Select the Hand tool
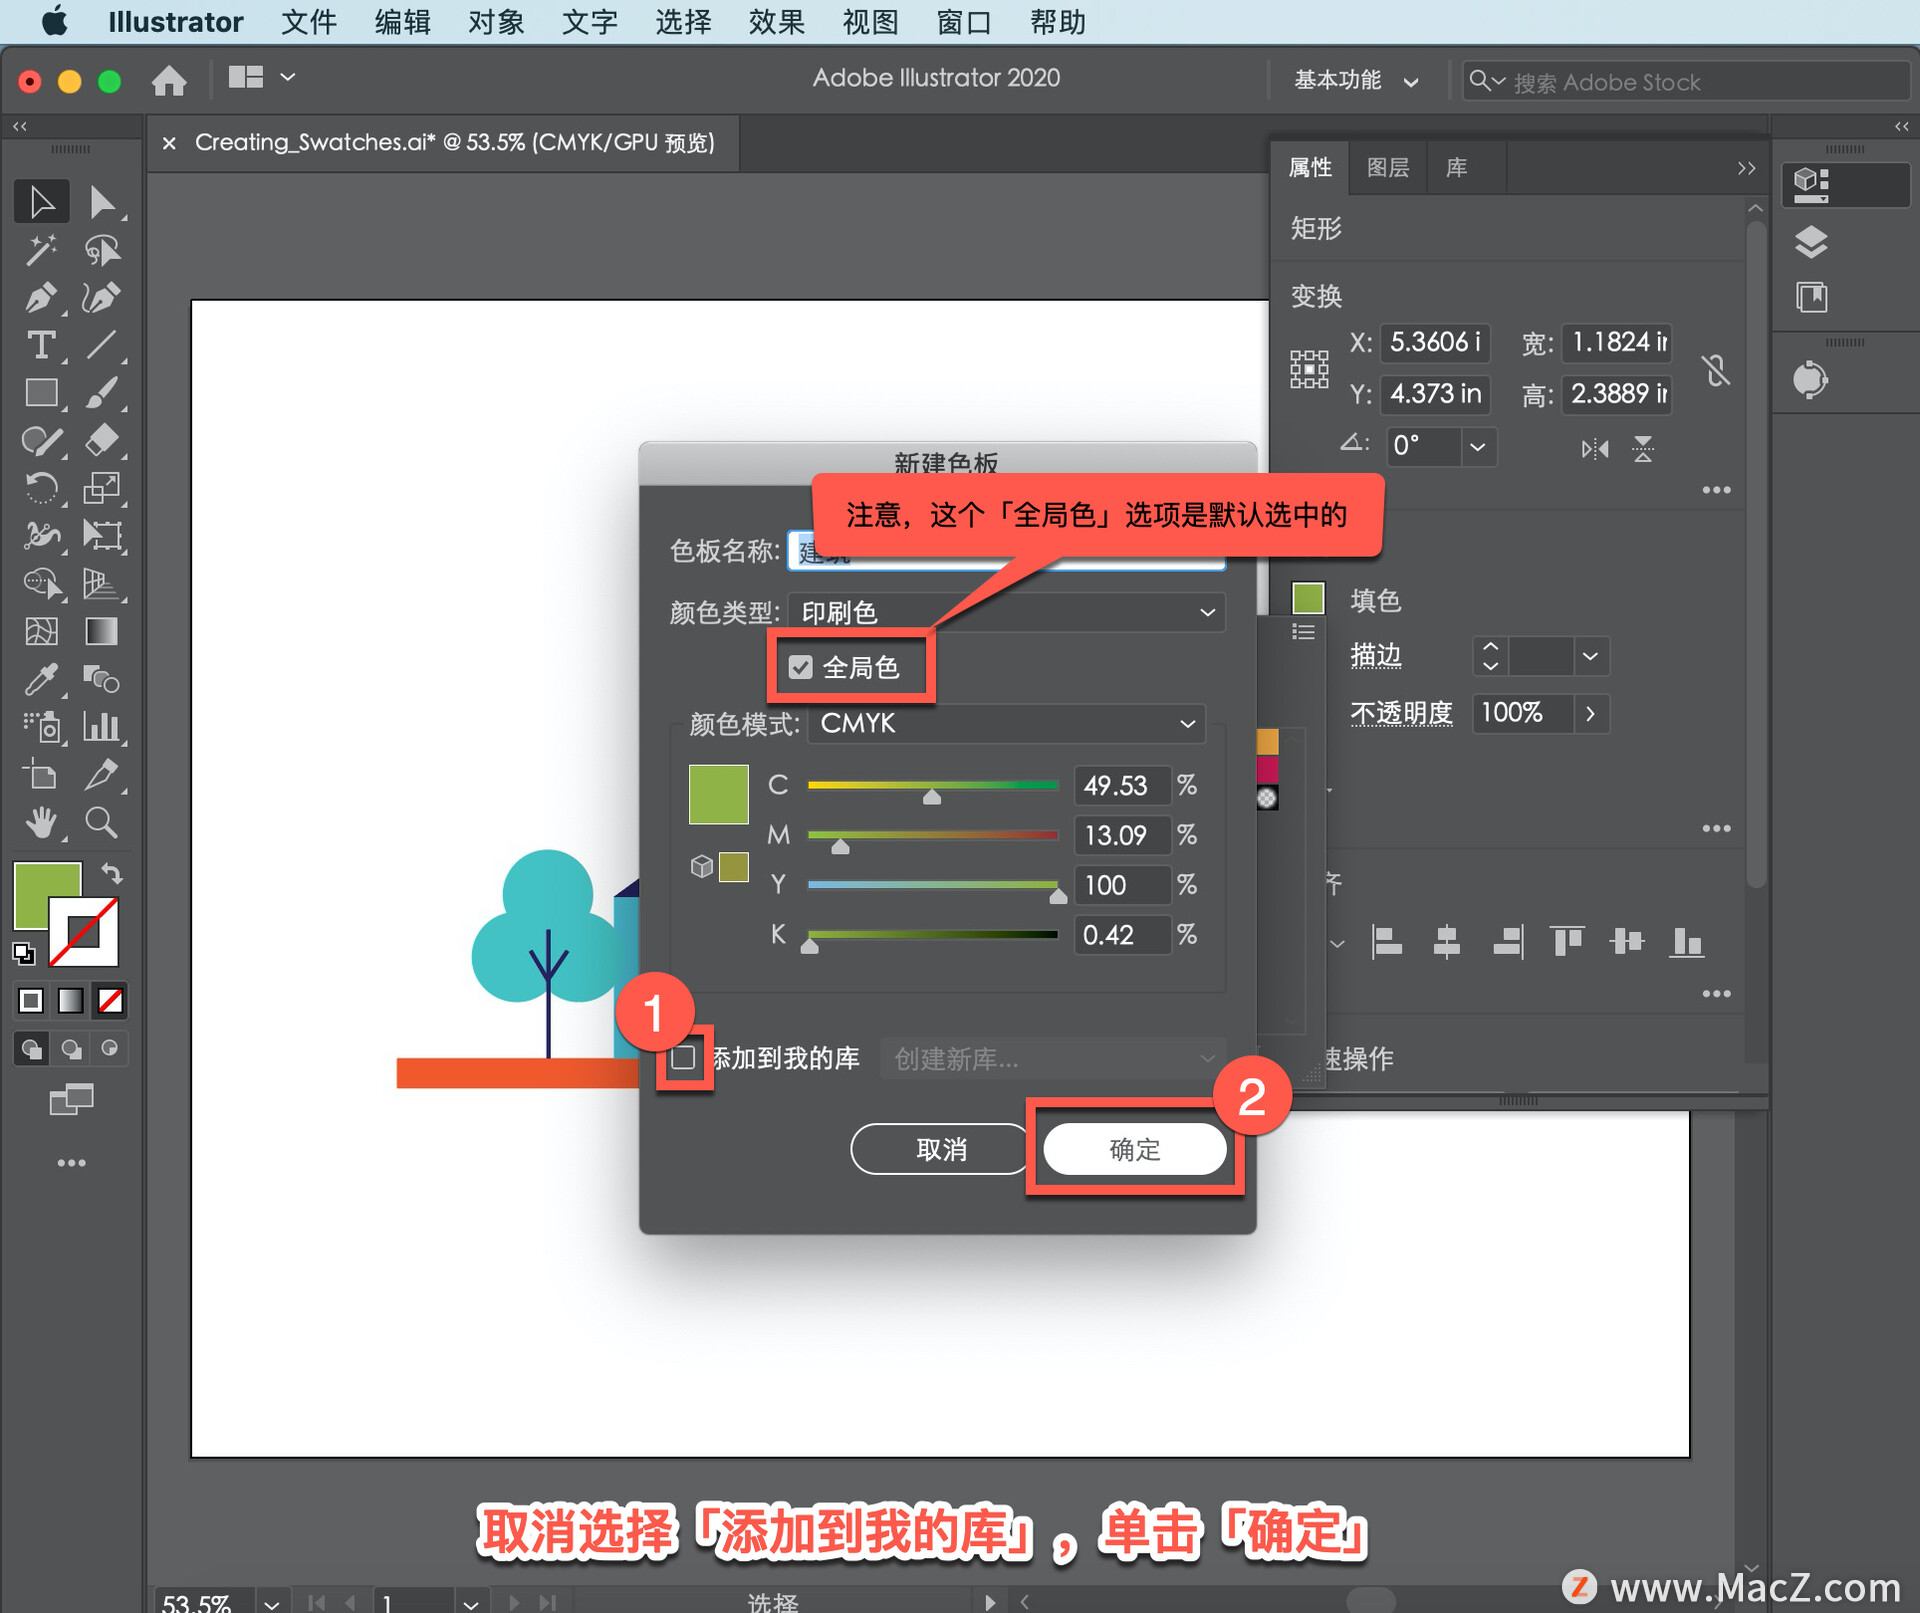1920x1613 pixels. 40,823
